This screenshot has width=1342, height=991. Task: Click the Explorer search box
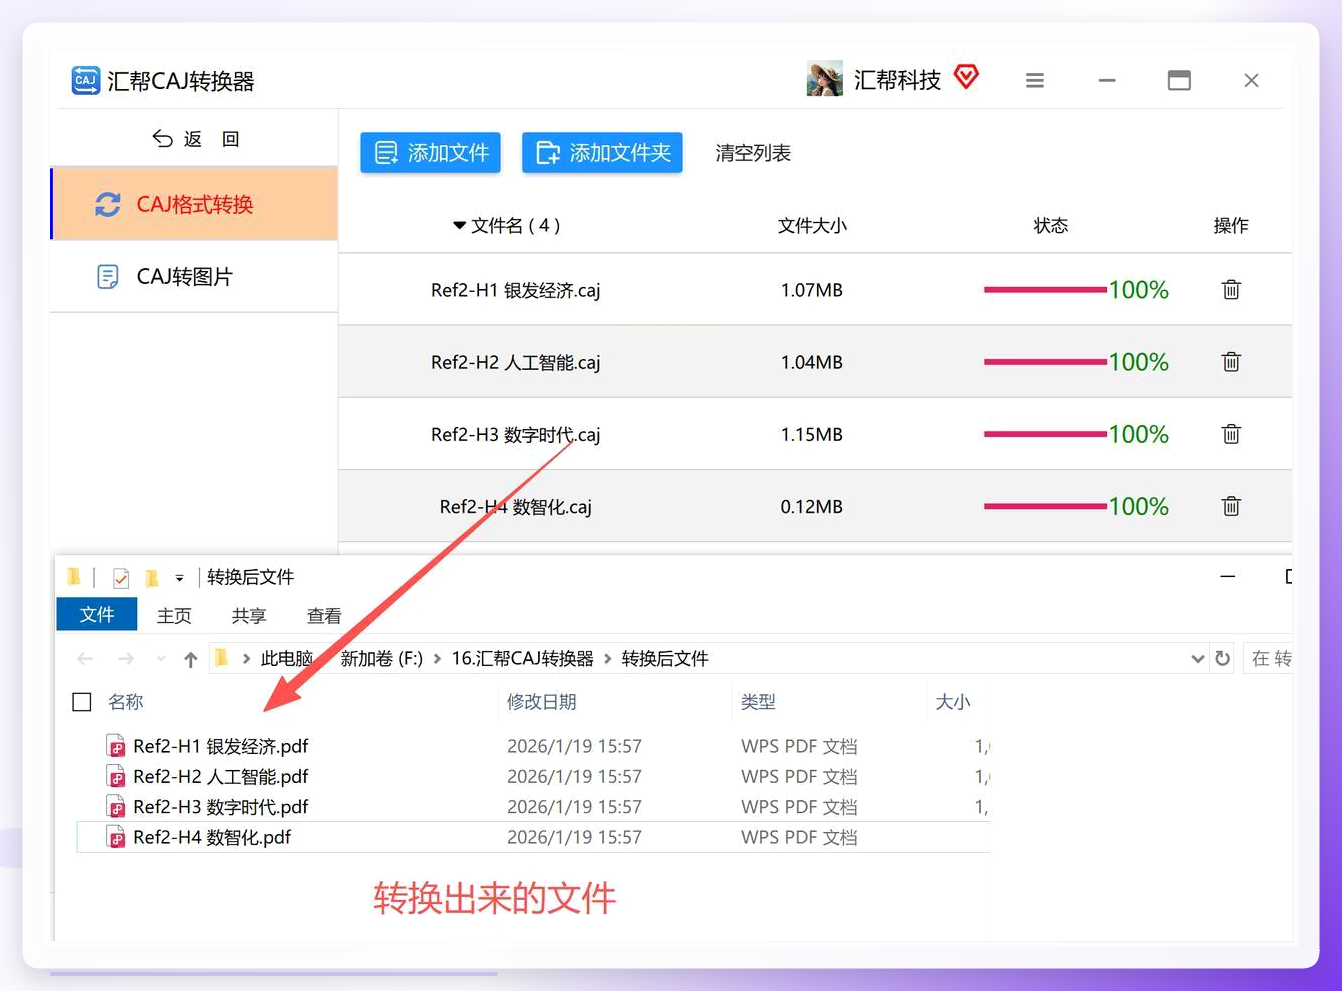click(1268, 658)
